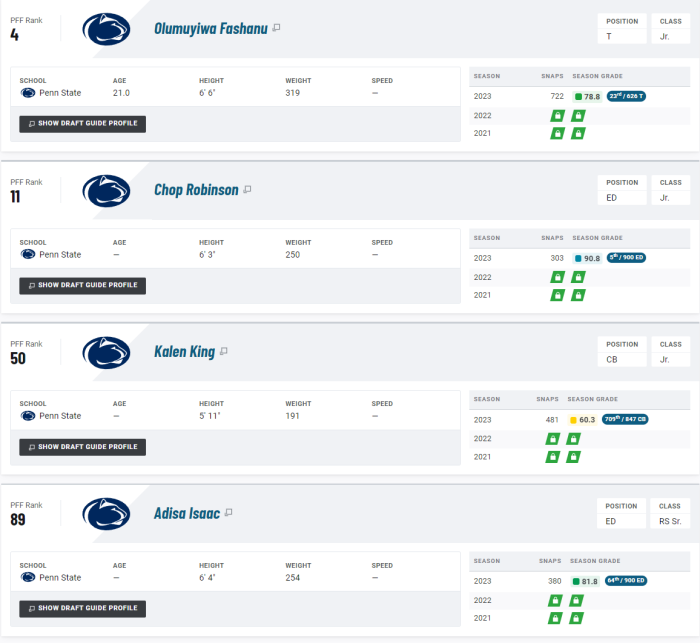Click Adisa Isaac 81.8 season grade badge

585,581
